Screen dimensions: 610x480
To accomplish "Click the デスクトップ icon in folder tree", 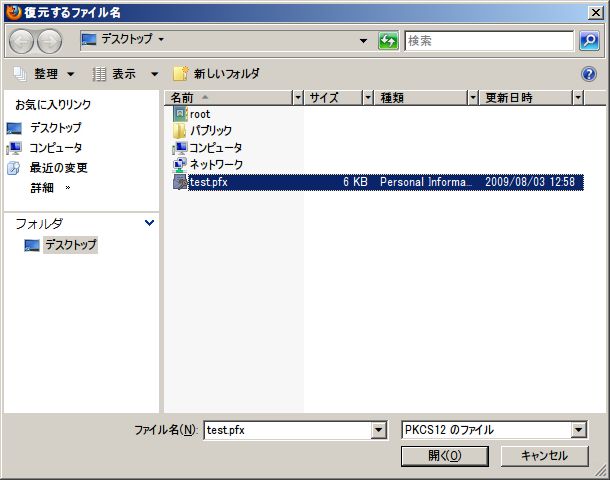I will coord(32,245).
